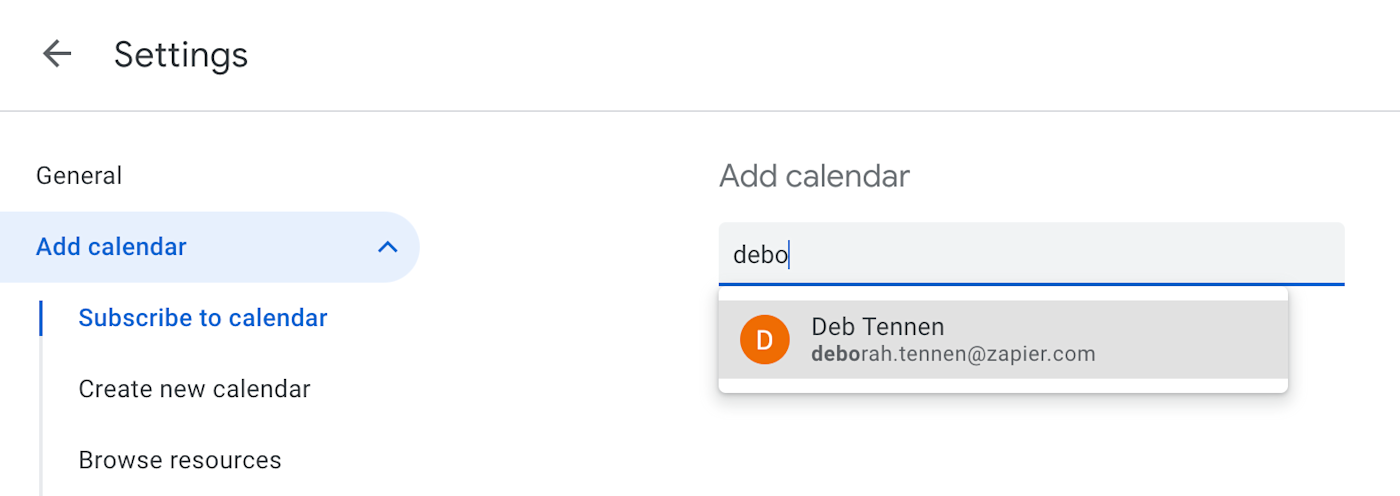Click blank area right of Deb Tennen's email
1400x496 pixels.
pos(1190,354)
